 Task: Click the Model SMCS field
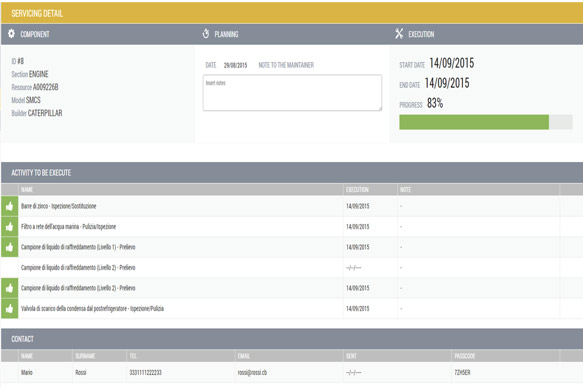coord(26,100)
